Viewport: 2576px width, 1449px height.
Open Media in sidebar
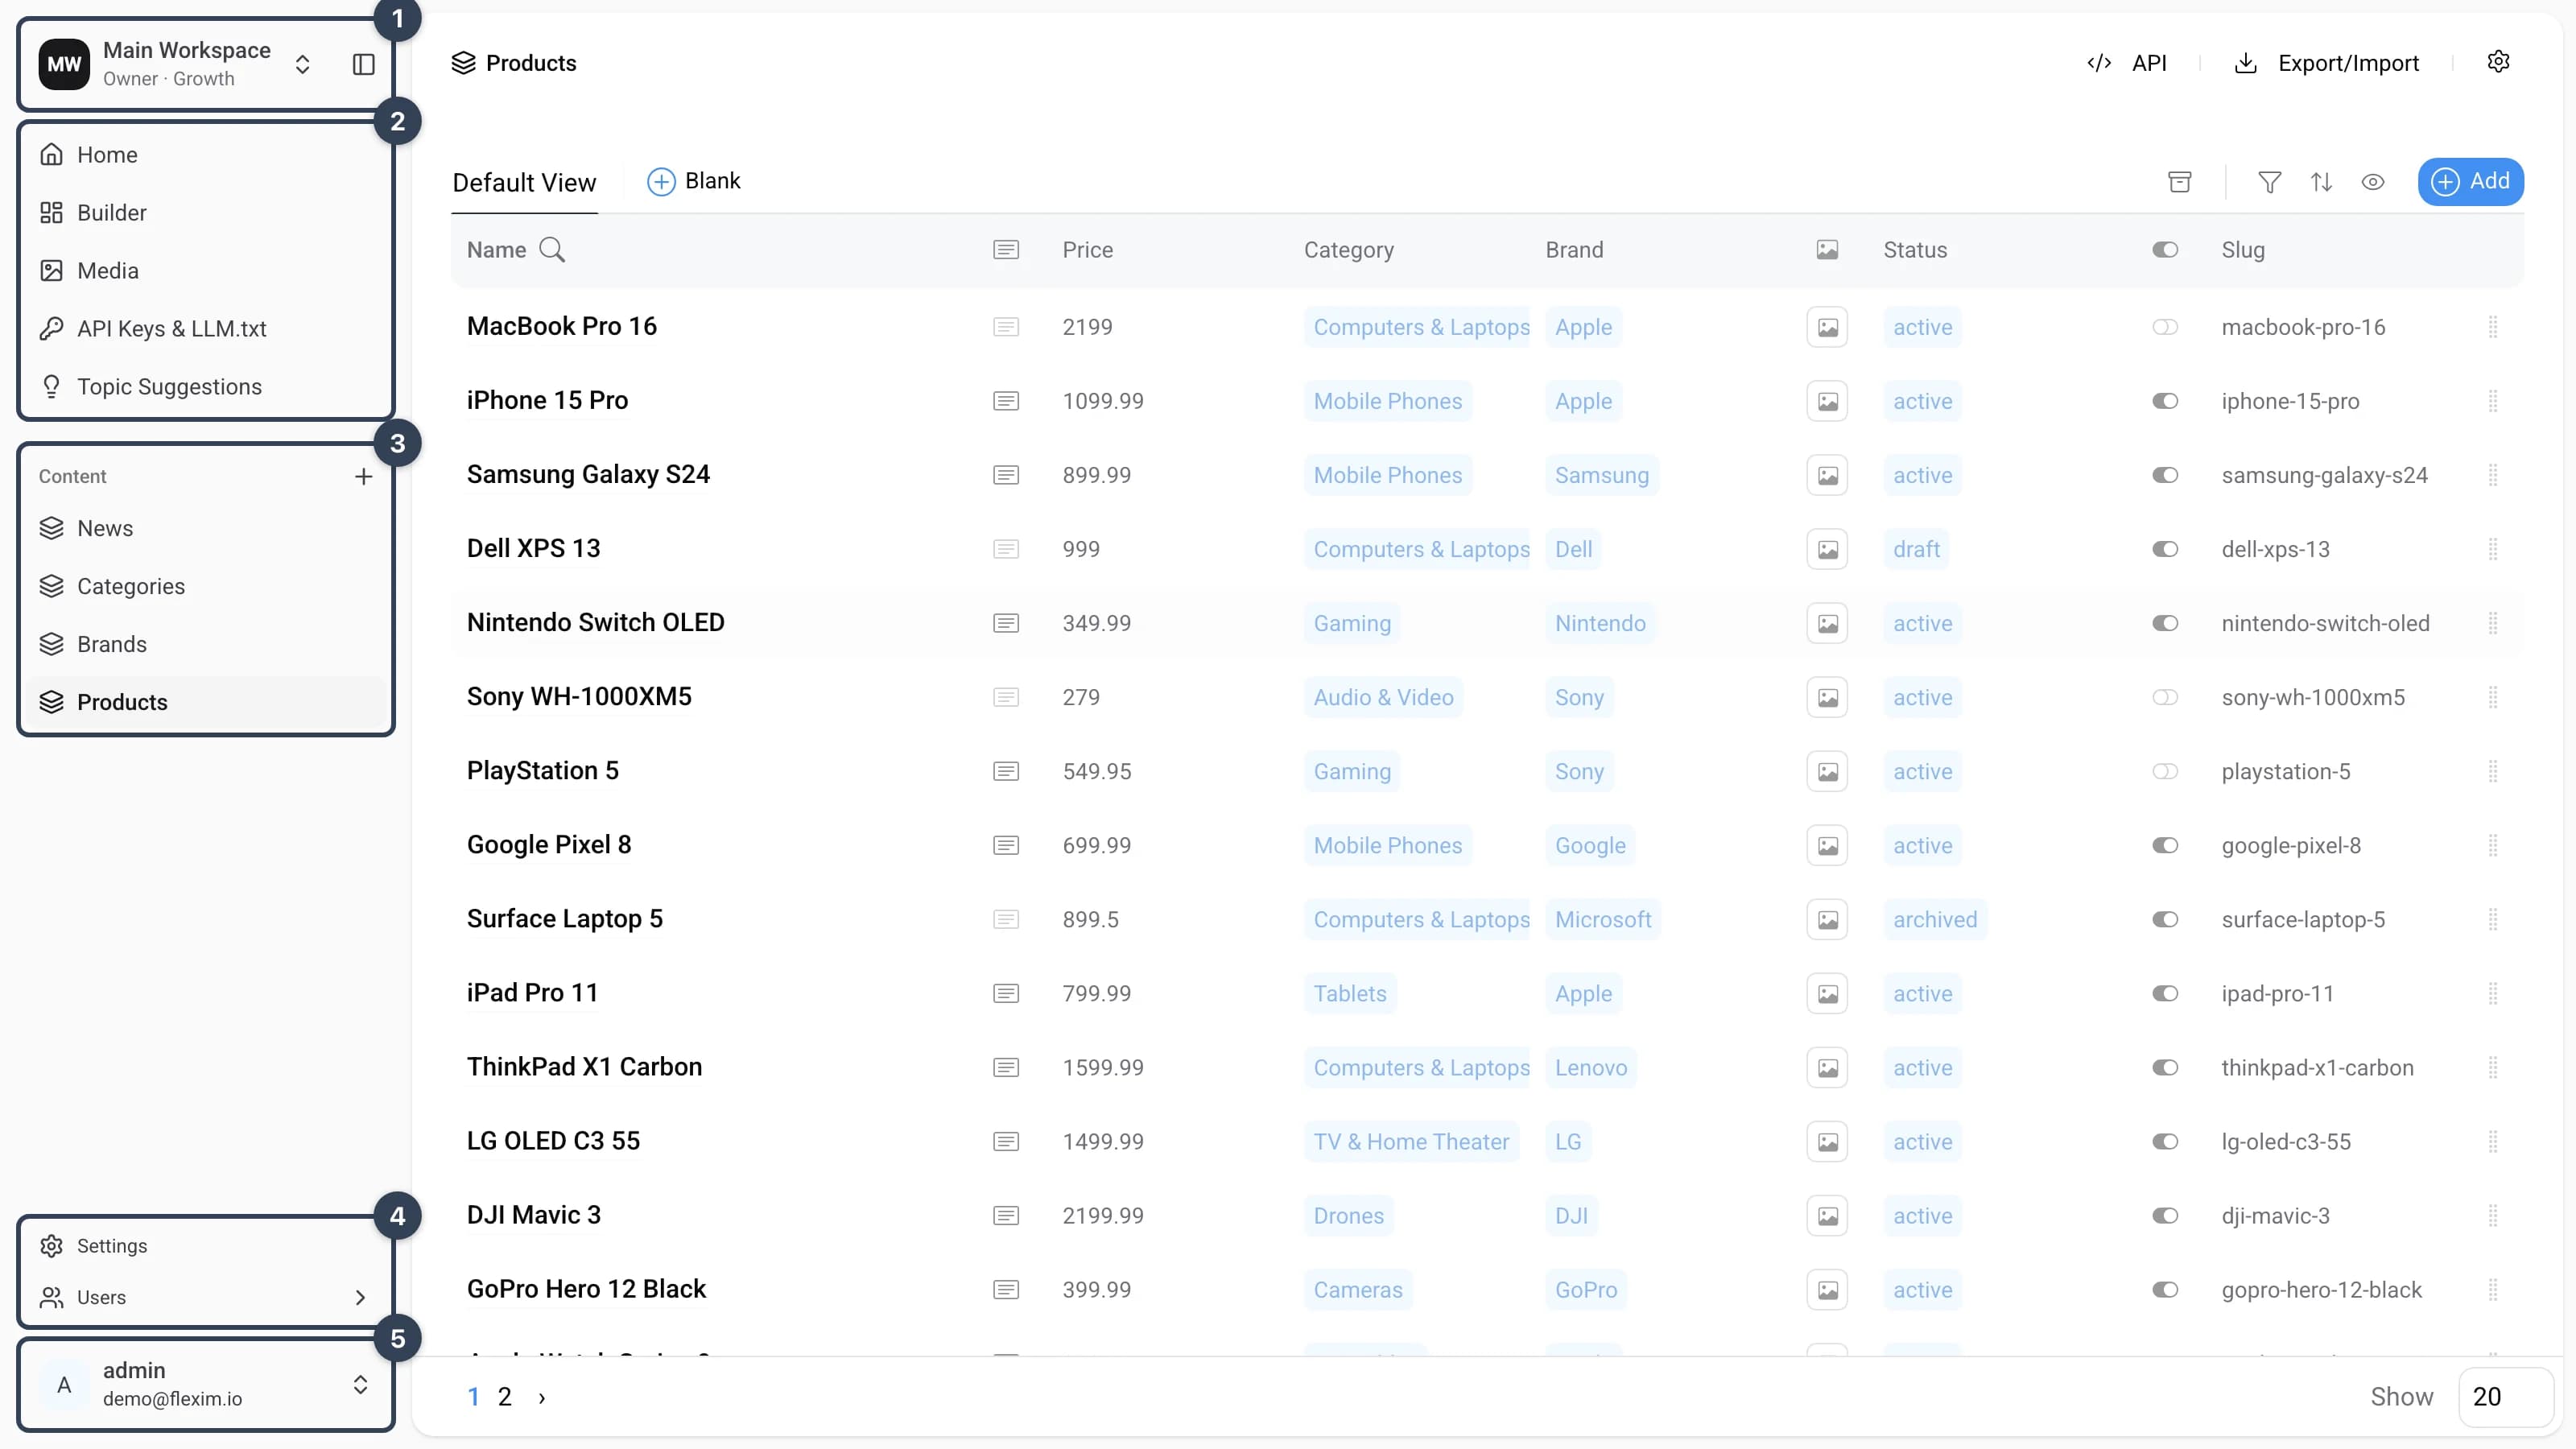pos(206,271)
